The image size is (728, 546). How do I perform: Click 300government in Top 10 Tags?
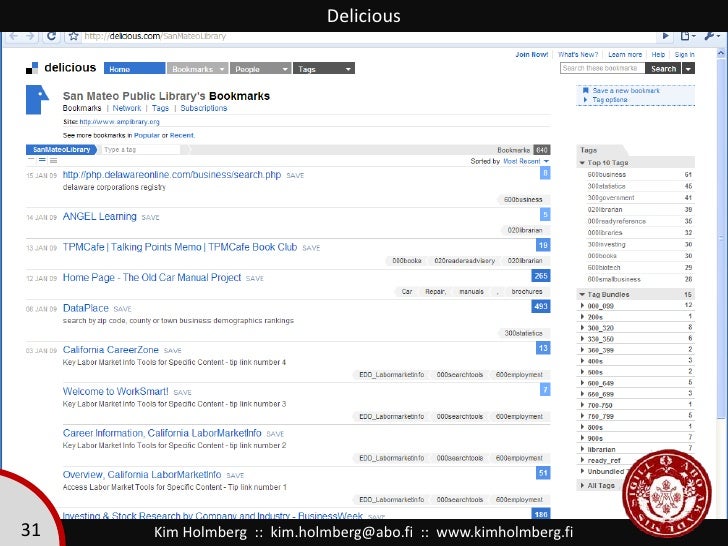click(611, 198)
